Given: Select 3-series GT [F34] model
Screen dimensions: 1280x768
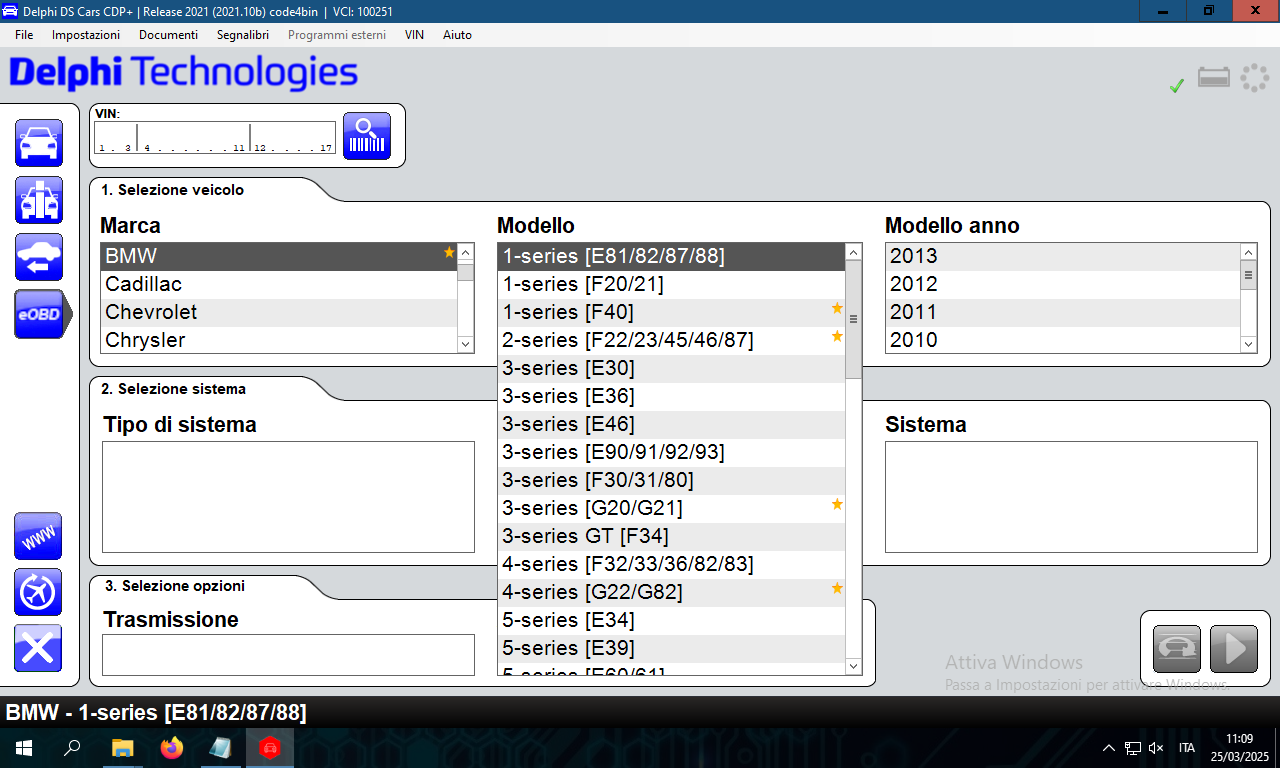Looking at the screenshot, I should click(x=672, y=537).
